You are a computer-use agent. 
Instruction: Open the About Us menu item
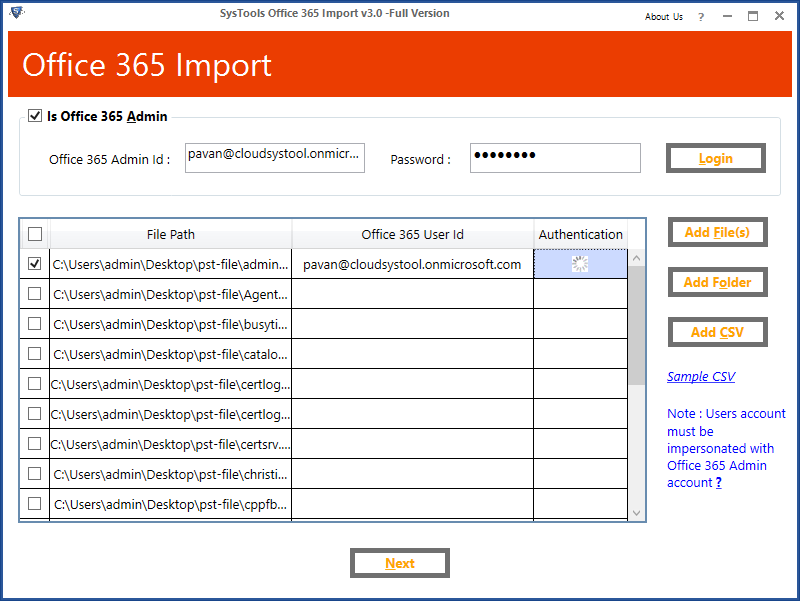point(663,16)
